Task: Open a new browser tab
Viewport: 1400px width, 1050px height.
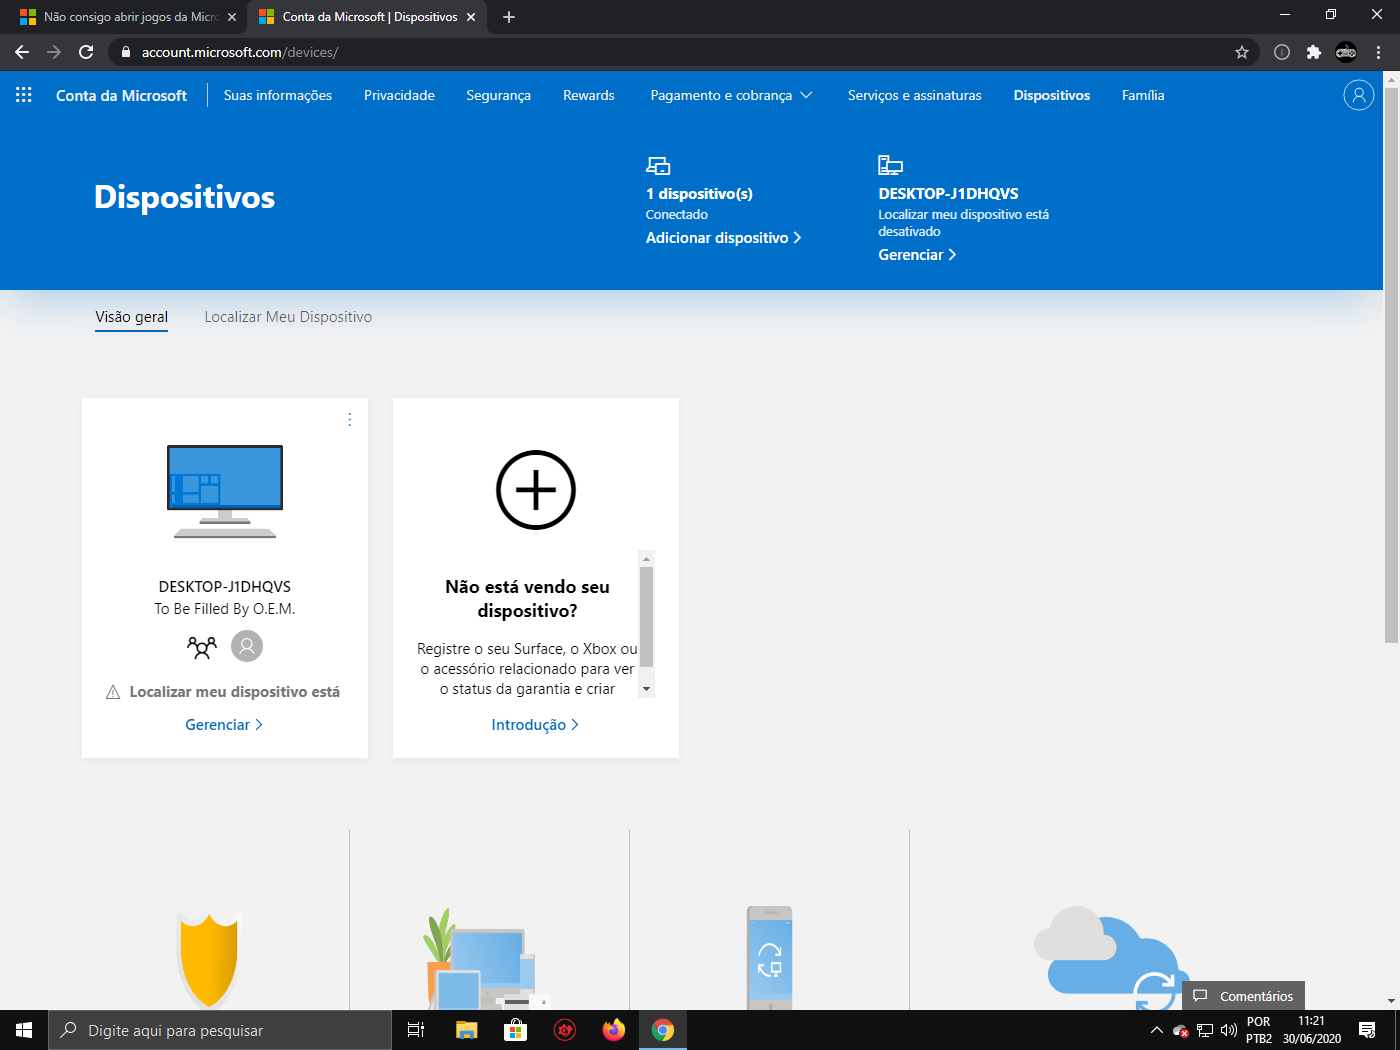Action: coord(509,17)
